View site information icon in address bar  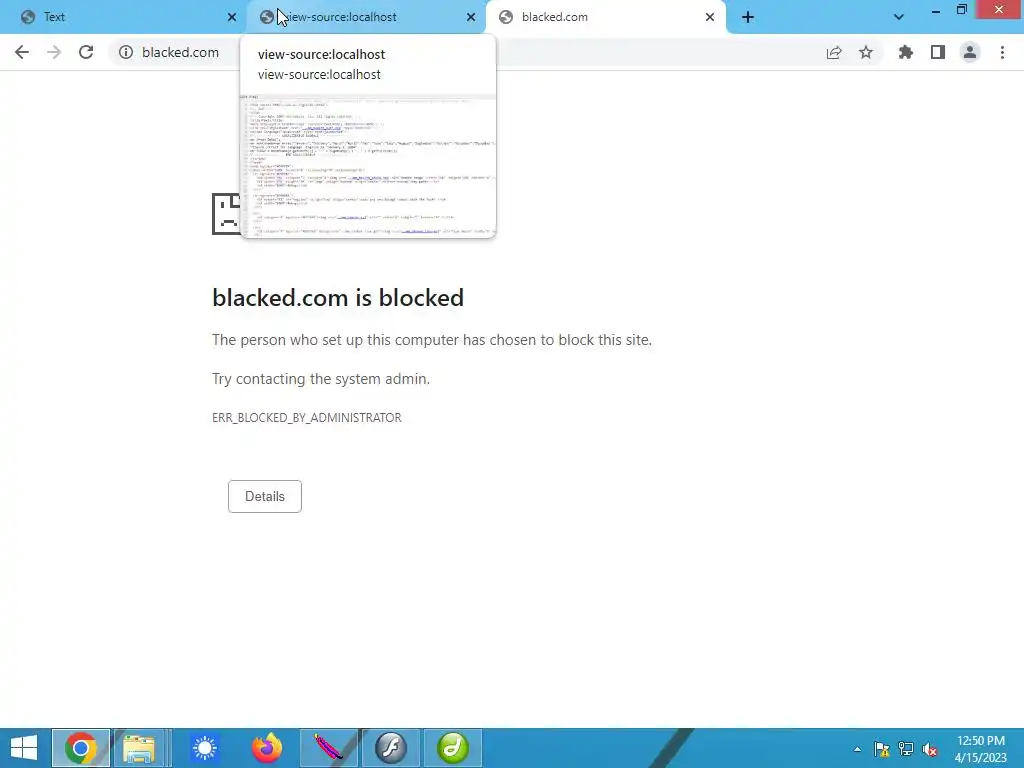tap(125, 52)
